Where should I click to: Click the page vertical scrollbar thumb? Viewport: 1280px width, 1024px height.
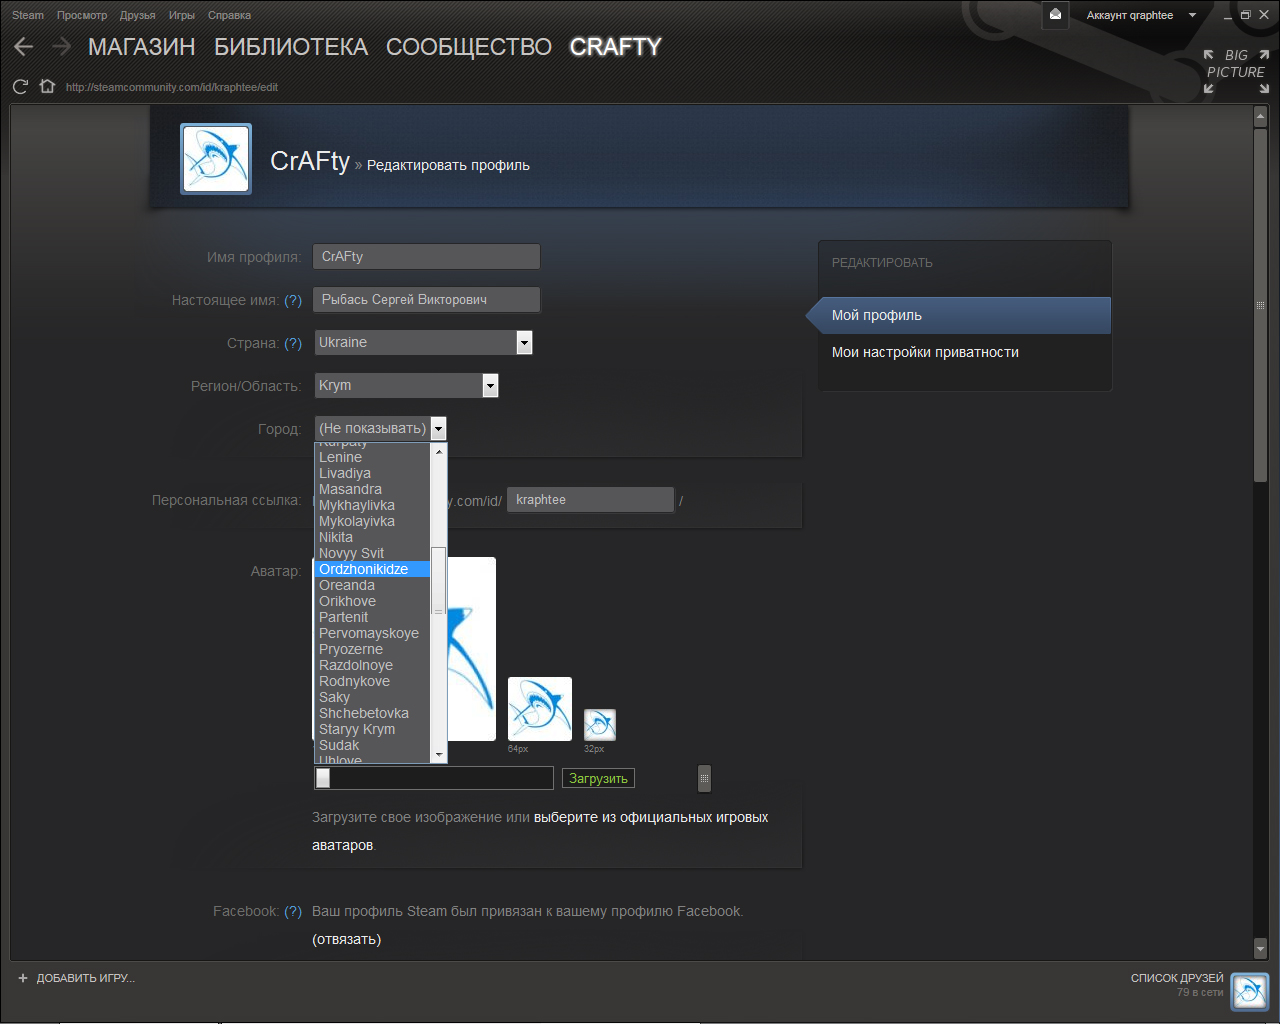coord(1260,304)
